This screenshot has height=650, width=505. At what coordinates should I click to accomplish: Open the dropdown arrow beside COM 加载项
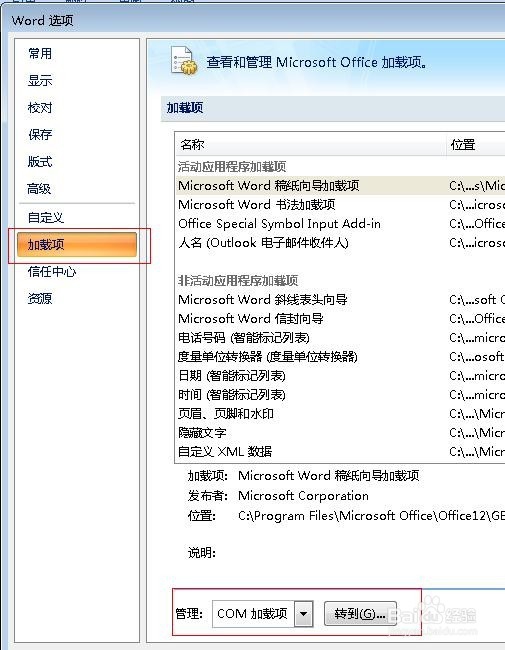coord(303,614)
